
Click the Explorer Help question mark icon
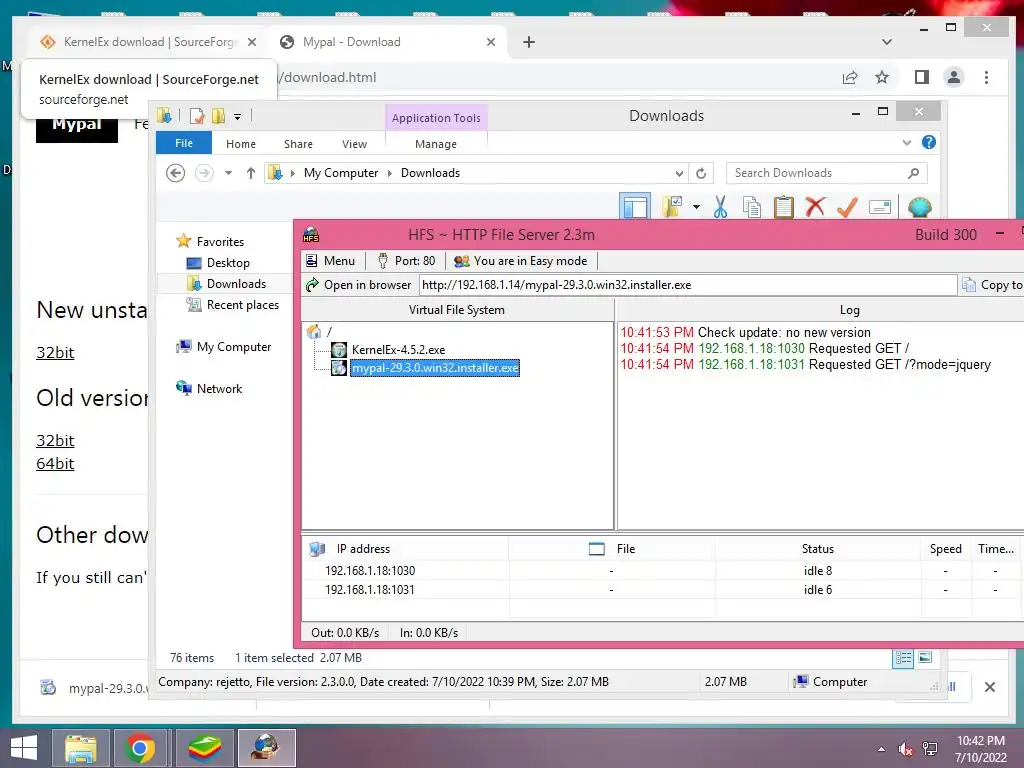(x=929, y=142)
